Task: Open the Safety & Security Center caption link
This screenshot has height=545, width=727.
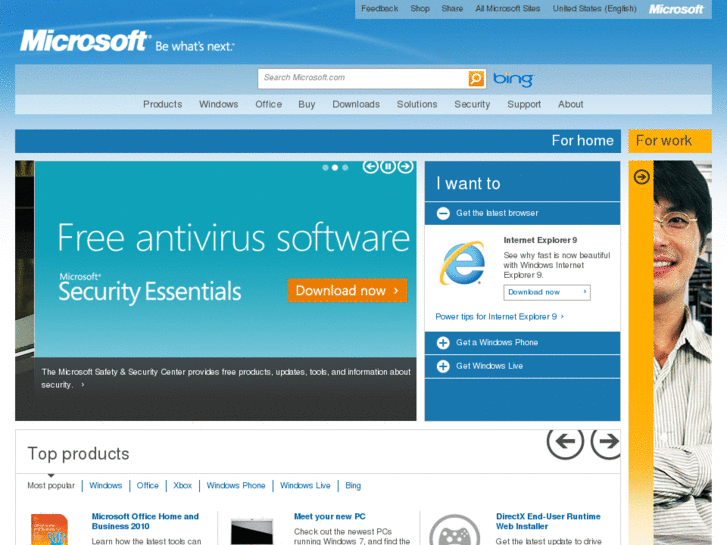Action: (225, 378)
